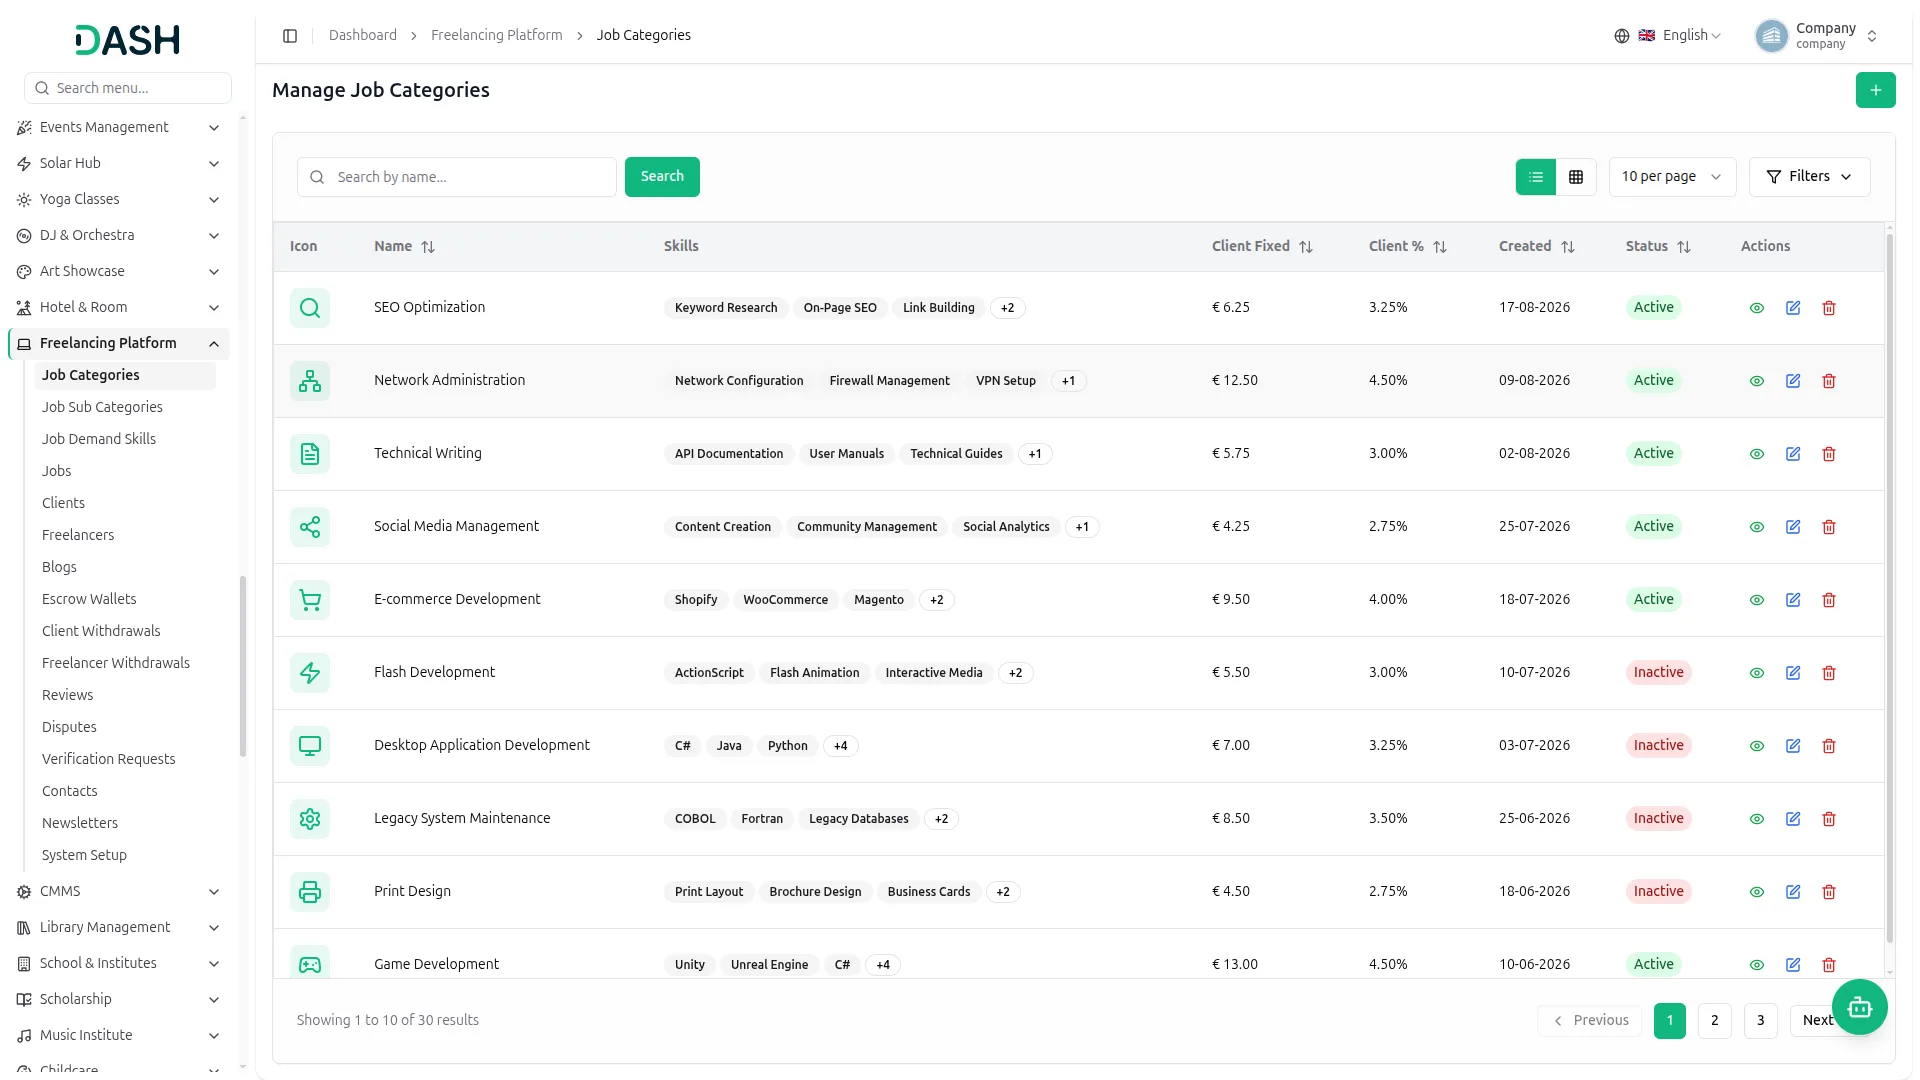Open the Filters dropdown
The image size is (1920, 1080).
click(1809, 177)
